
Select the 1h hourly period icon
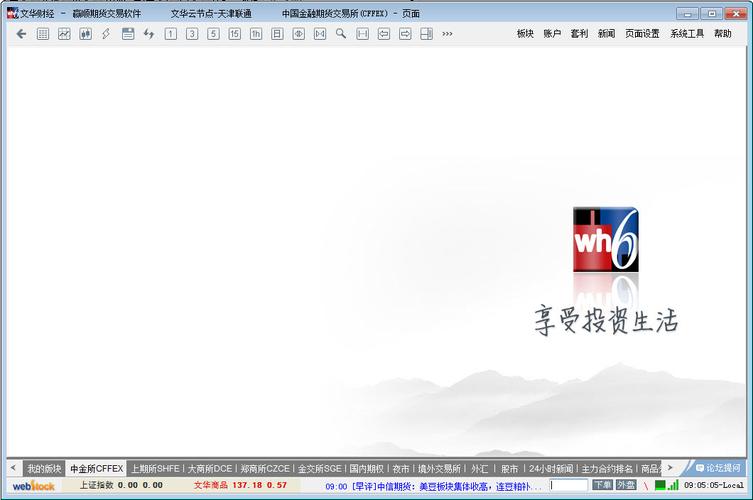point(256,34)
